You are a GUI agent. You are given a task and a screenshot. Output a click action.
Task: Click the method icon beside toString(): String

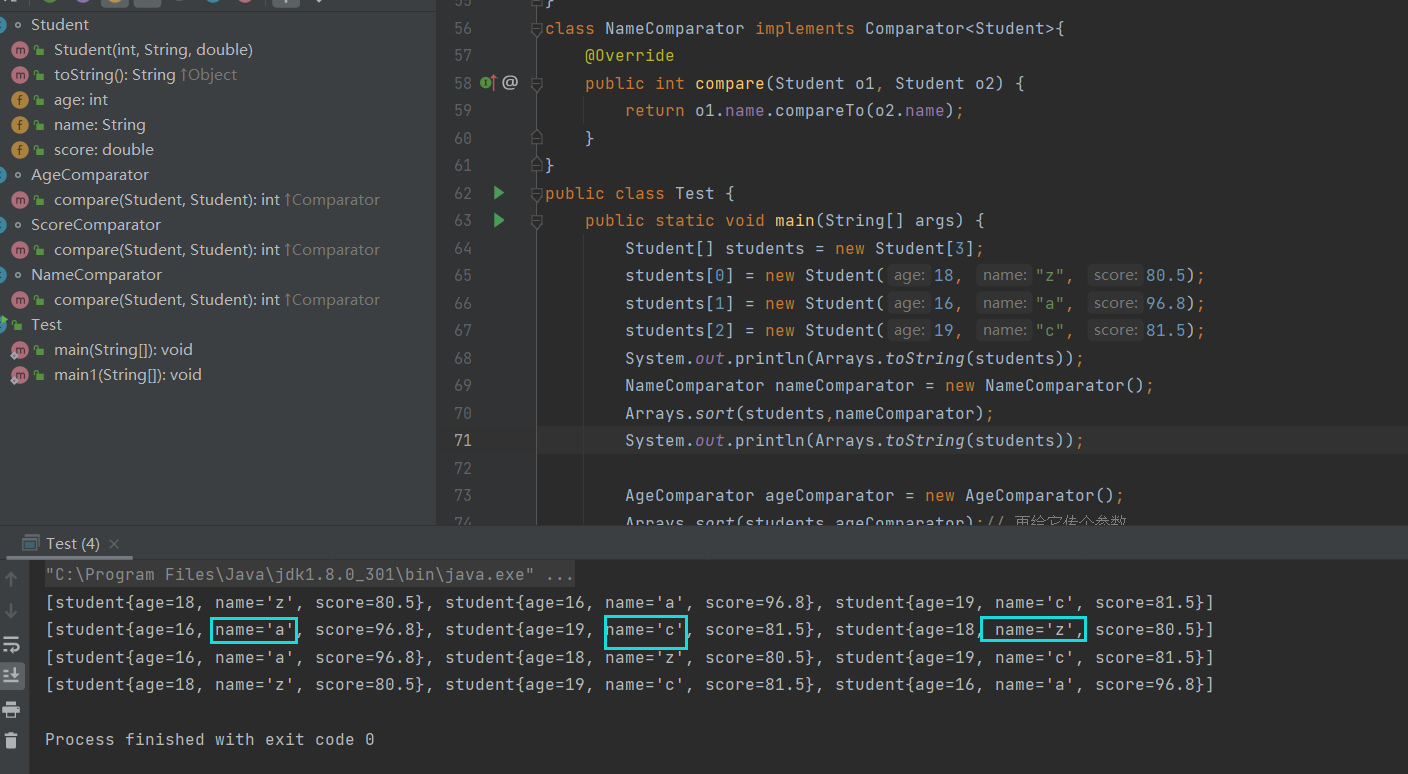point(20,75)
